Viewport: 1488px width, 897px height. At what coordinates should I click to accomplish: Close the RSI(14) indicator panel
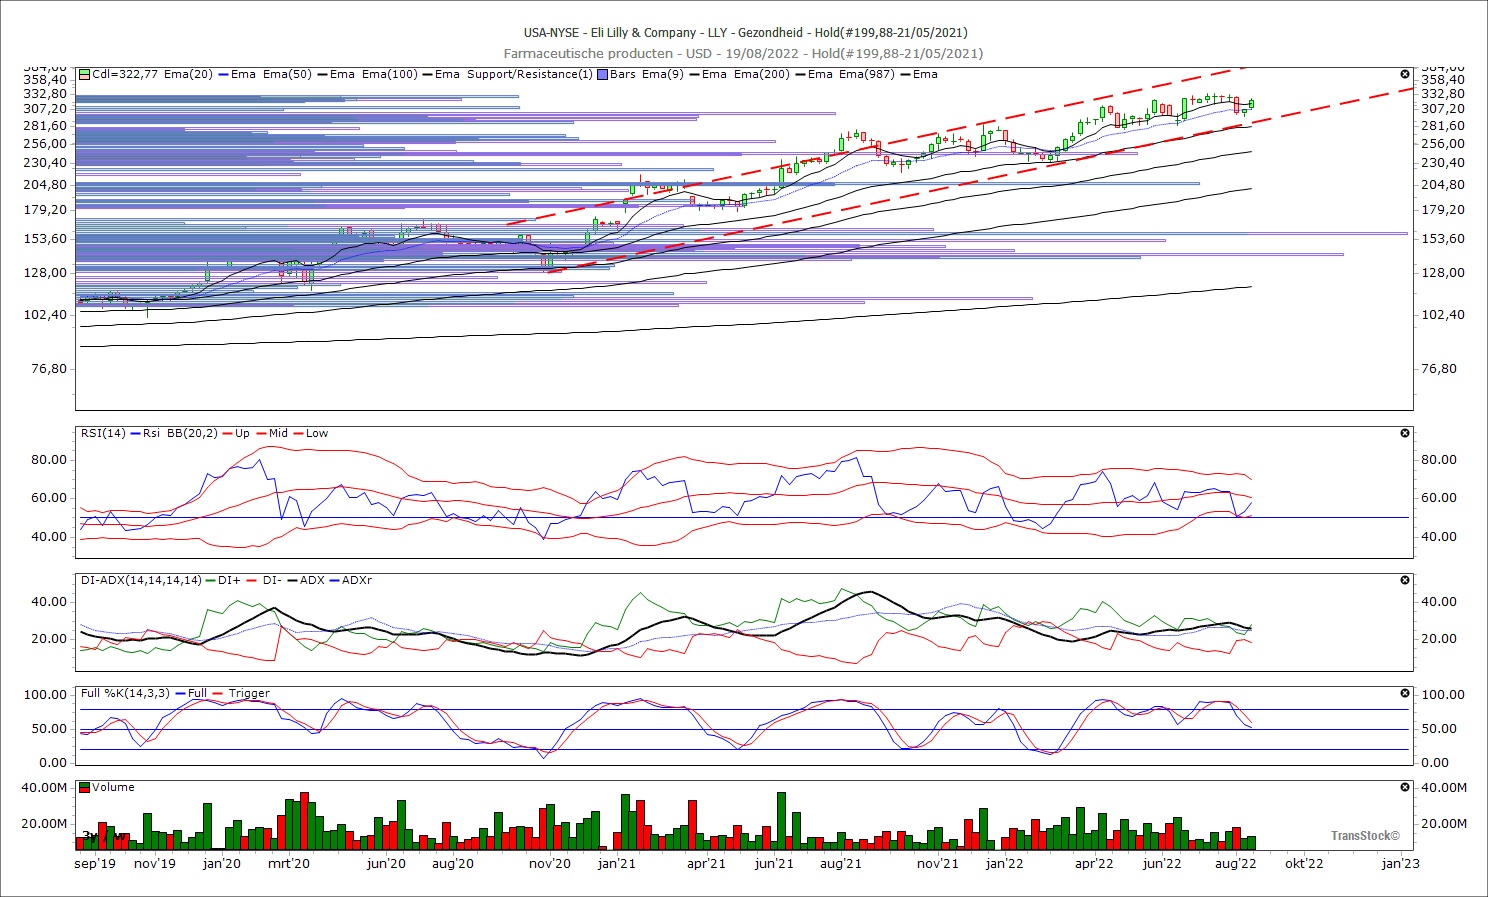coord(1405,433)
